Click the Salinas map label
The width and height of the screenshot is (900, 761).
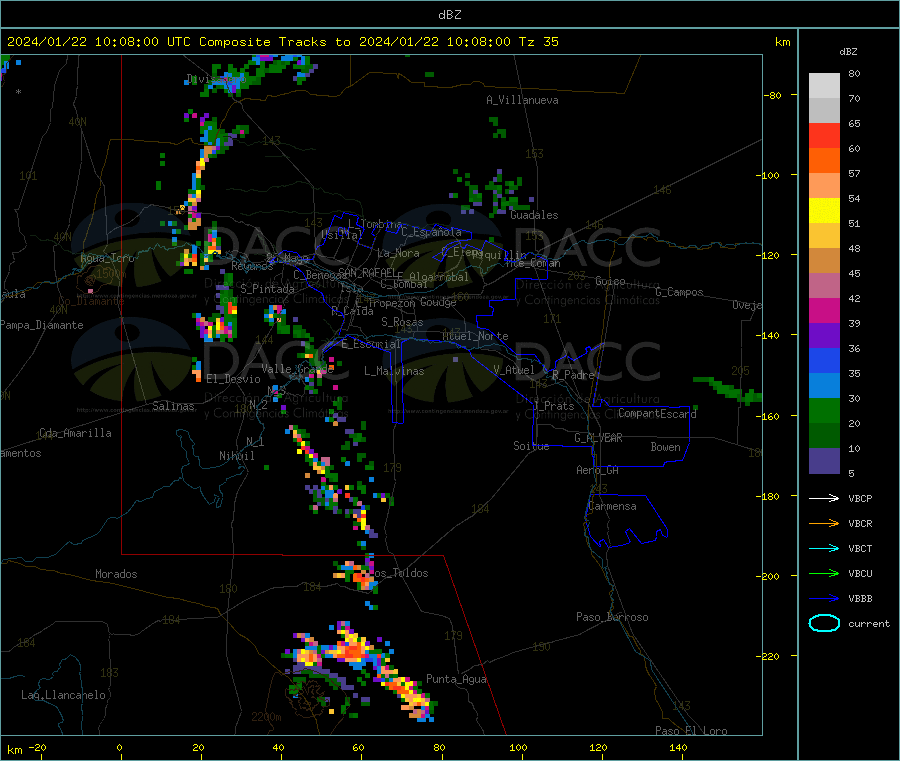[173, 406]
